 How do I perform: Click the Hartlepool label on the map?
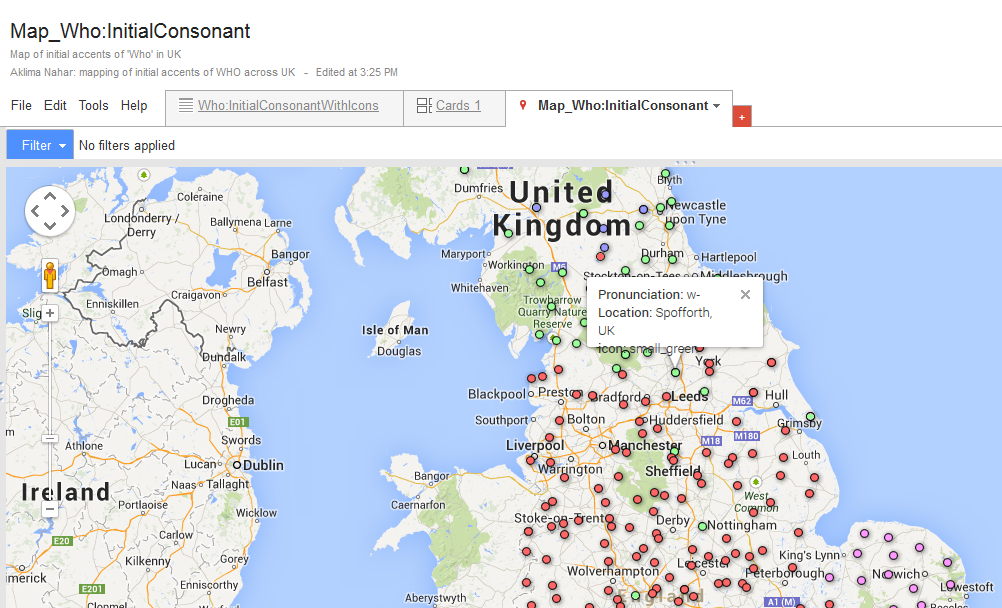pos(728,257)
